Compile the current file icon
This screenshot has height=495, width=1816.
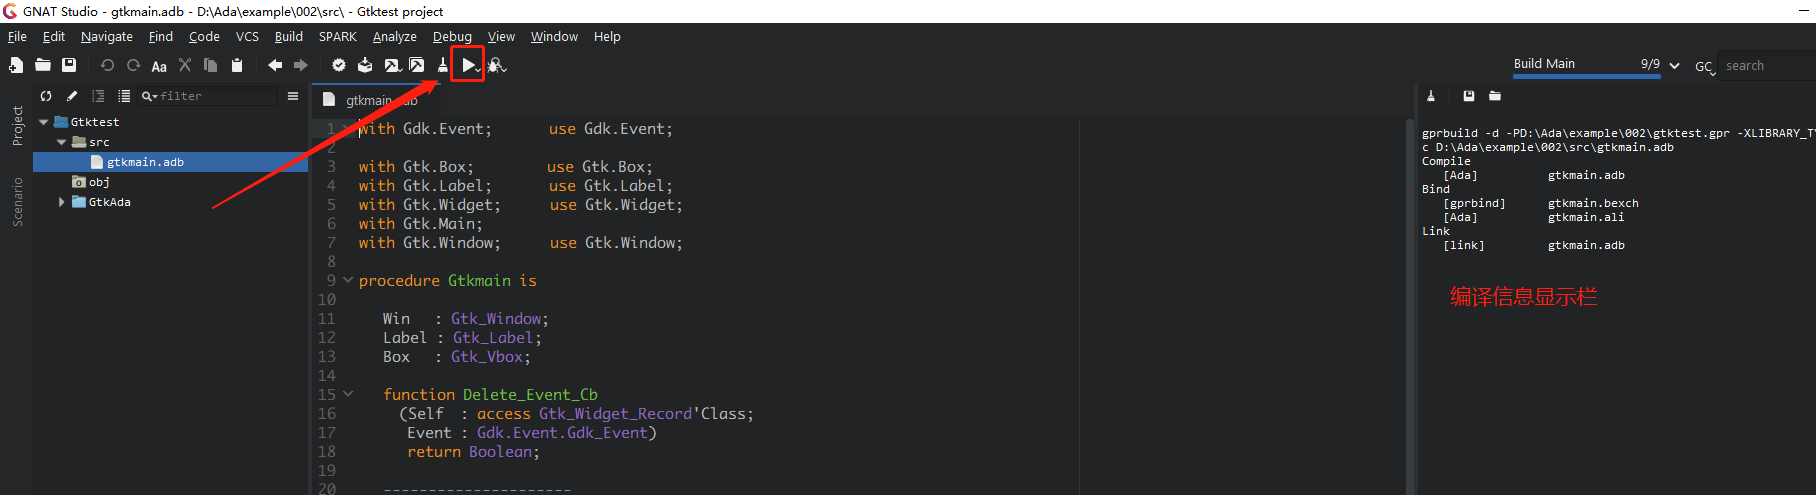(365, 65)
